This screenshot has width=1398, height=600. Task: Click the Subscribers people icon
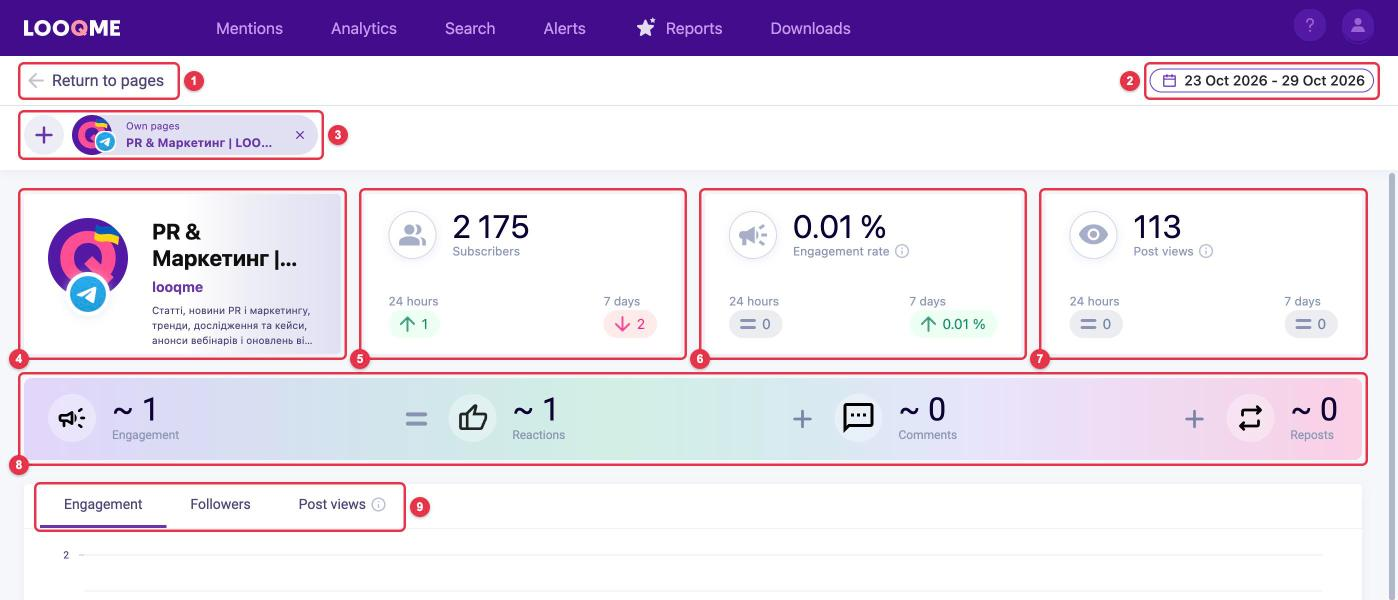[x=412, y=235]
